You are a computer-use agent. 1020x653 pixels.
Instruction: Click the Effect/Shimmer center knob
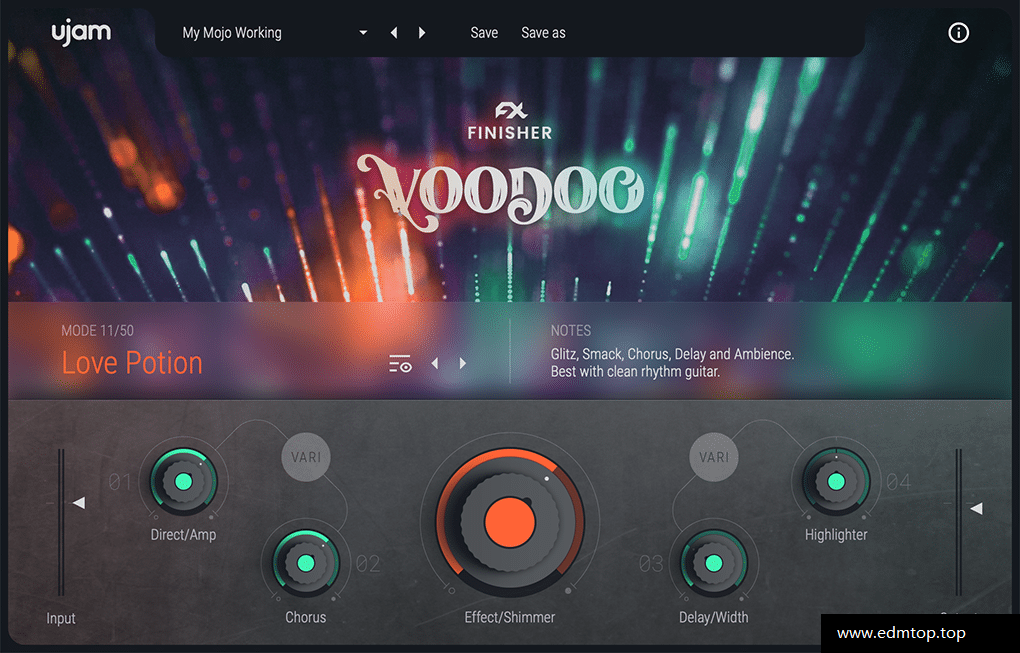(x=509, y=521)
